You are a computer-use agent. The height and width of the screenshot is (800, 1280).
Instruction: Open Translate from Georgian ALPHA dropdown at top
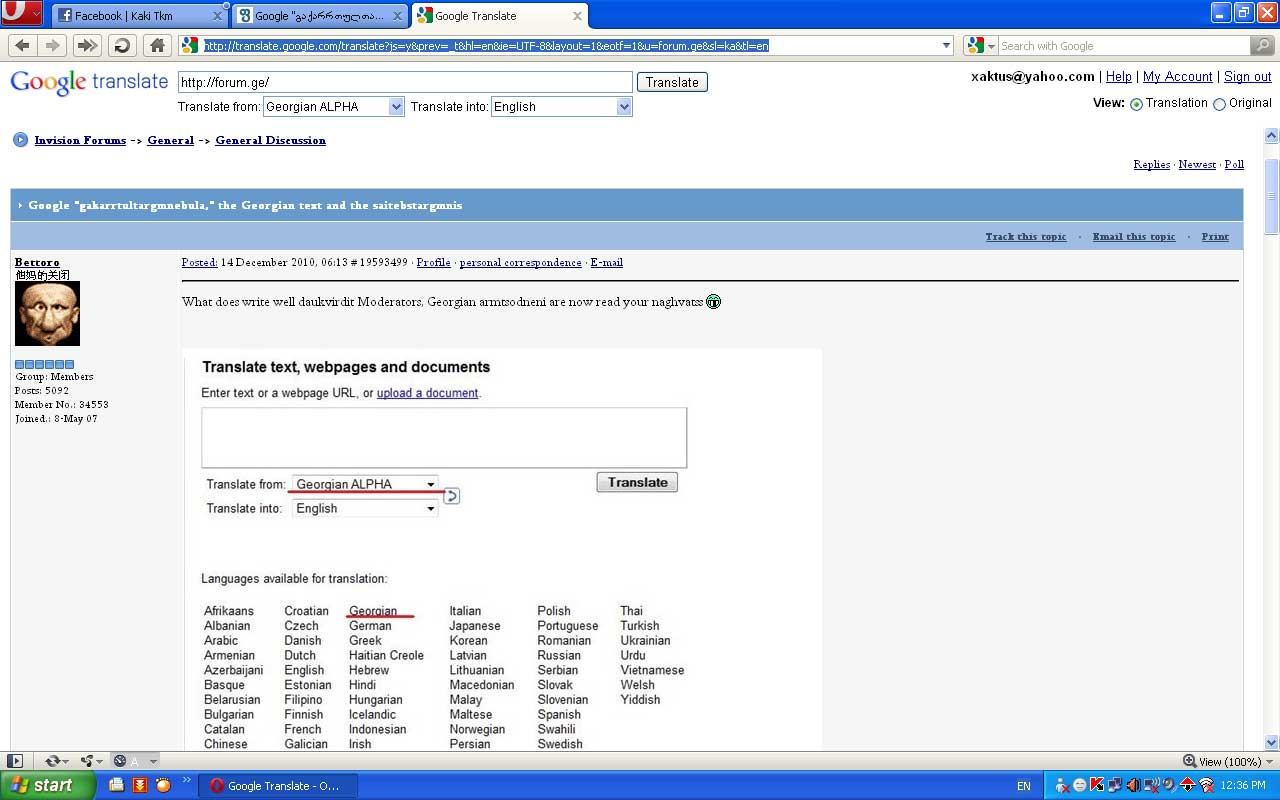[x=334, y=107]
